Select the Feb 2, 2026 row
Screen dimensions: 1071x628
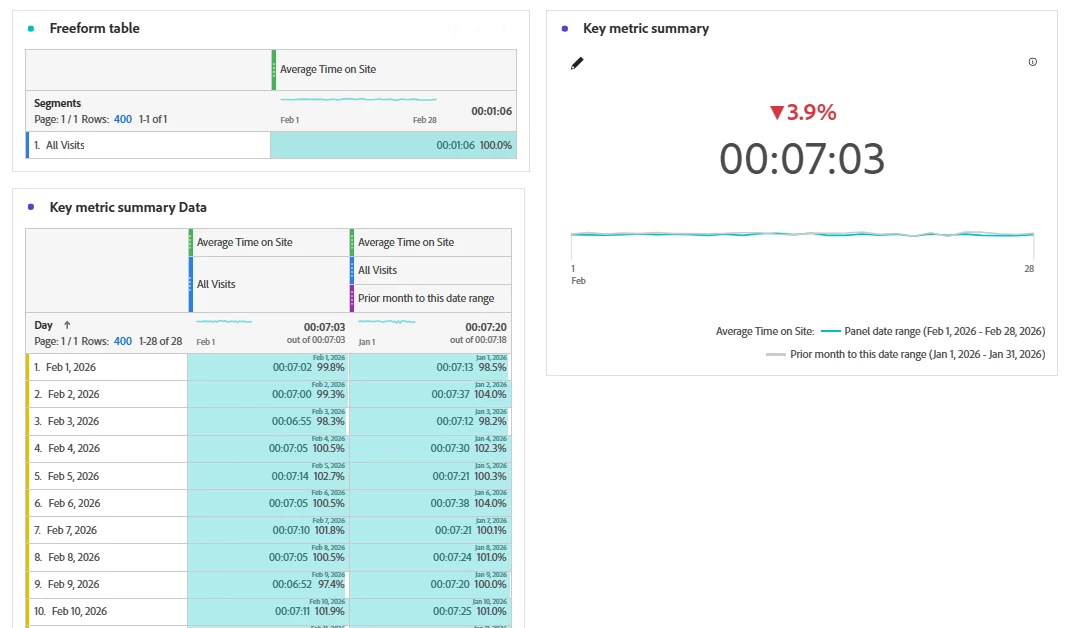(107, 394)
